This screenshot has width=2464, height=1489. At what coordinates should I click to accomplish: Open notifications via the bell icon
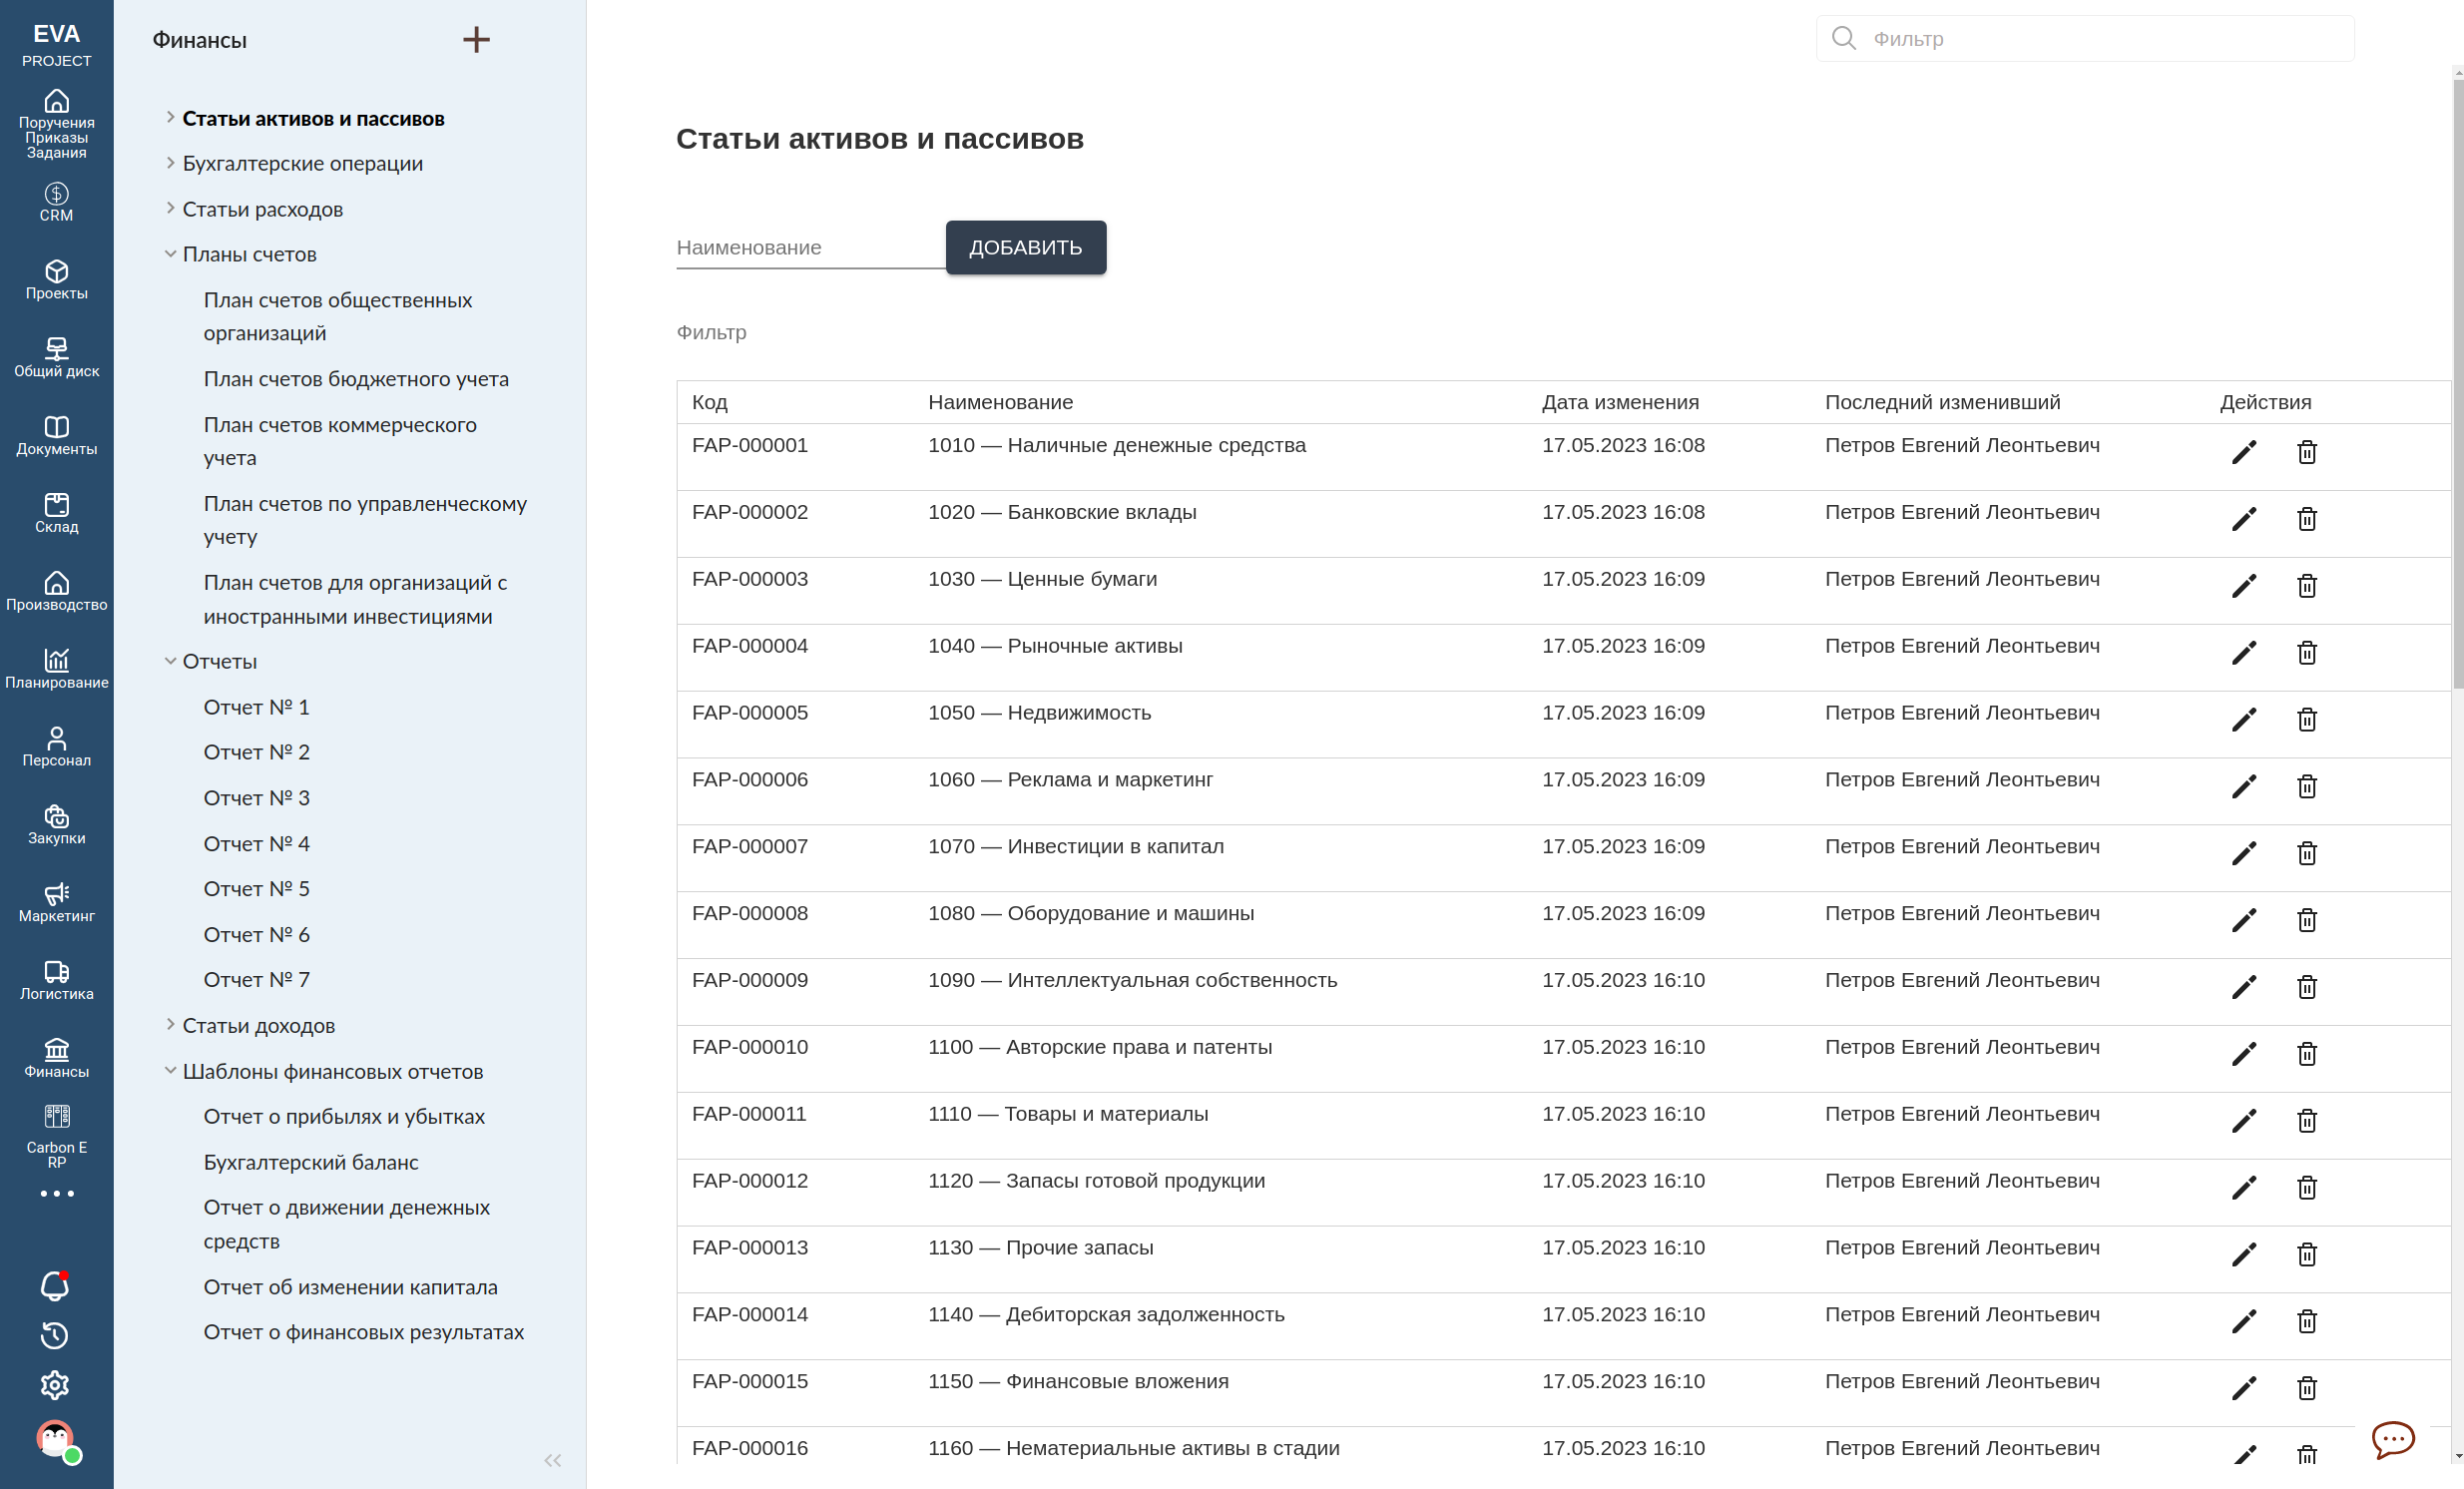click(55, 1286)
